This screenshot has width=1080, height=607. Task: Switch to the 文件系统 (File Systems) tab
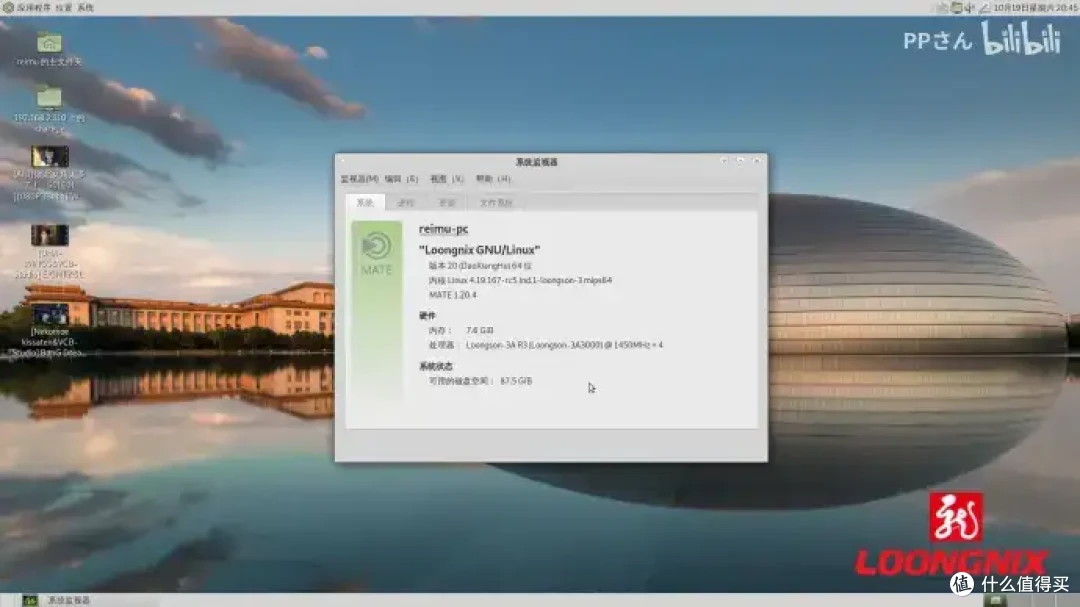(x=496, y=203)
